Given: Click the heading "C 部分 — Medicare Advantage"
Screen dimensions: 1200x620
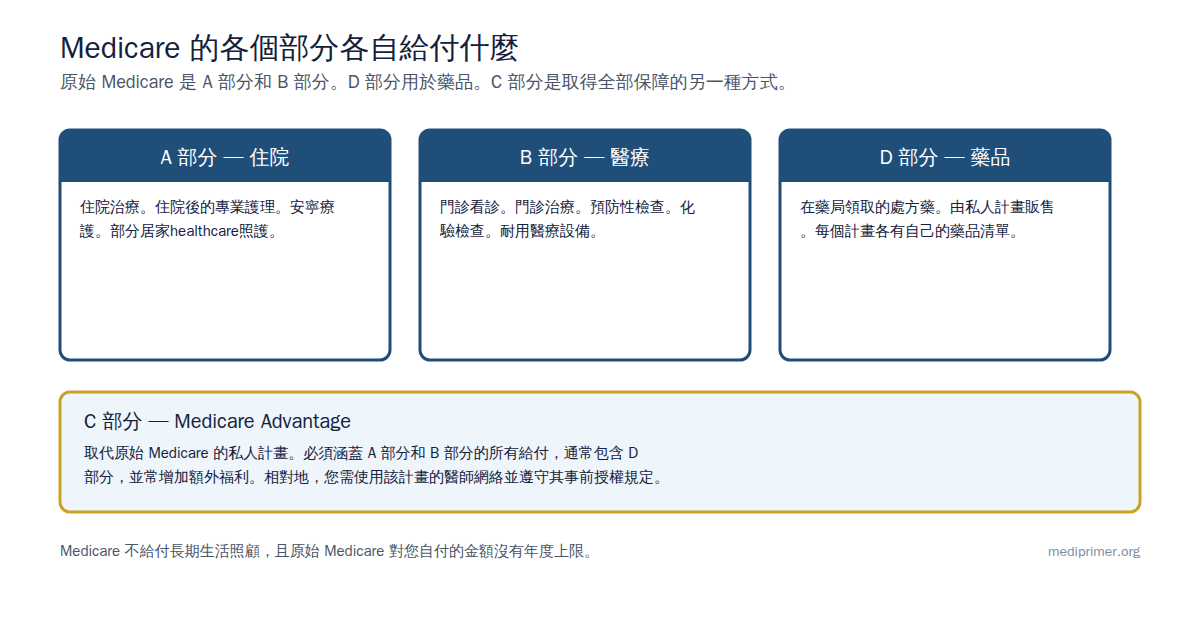Looking at the screenshot, I should (217, 422).
